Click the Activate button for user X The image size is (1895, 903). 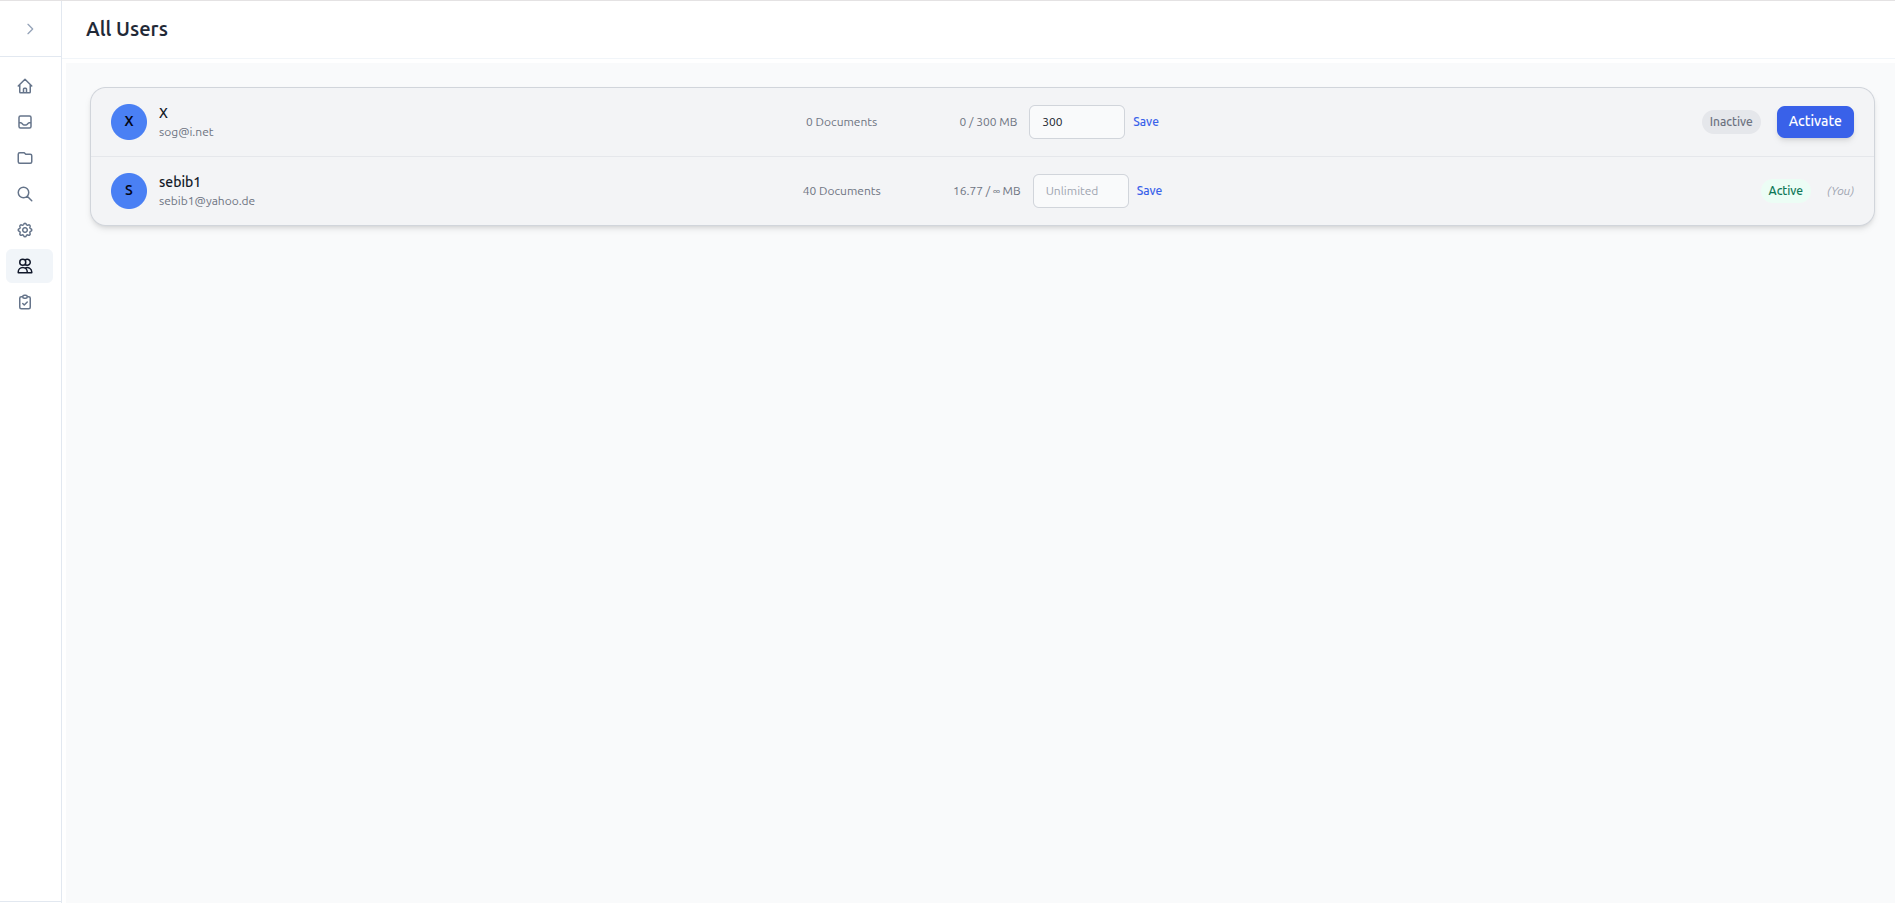coord(1815,122)
